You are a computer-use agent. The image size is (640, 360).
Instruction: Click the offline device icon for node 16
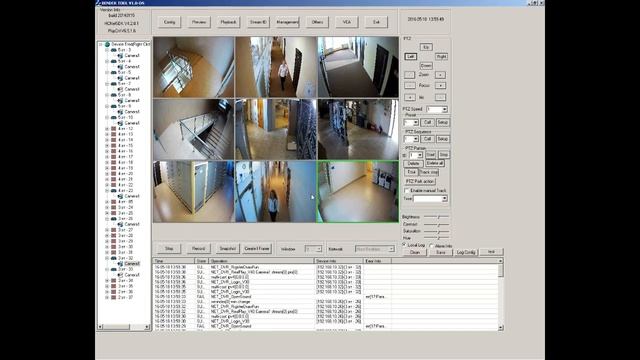[114, 151]
